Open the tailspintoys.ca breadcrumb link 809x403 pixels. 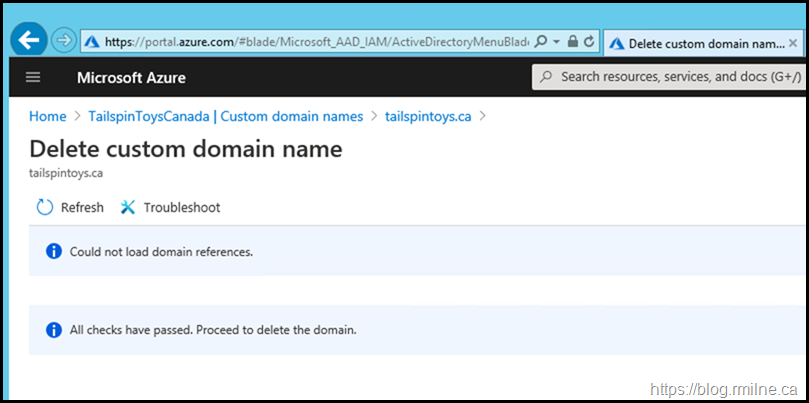pos(428,116)
